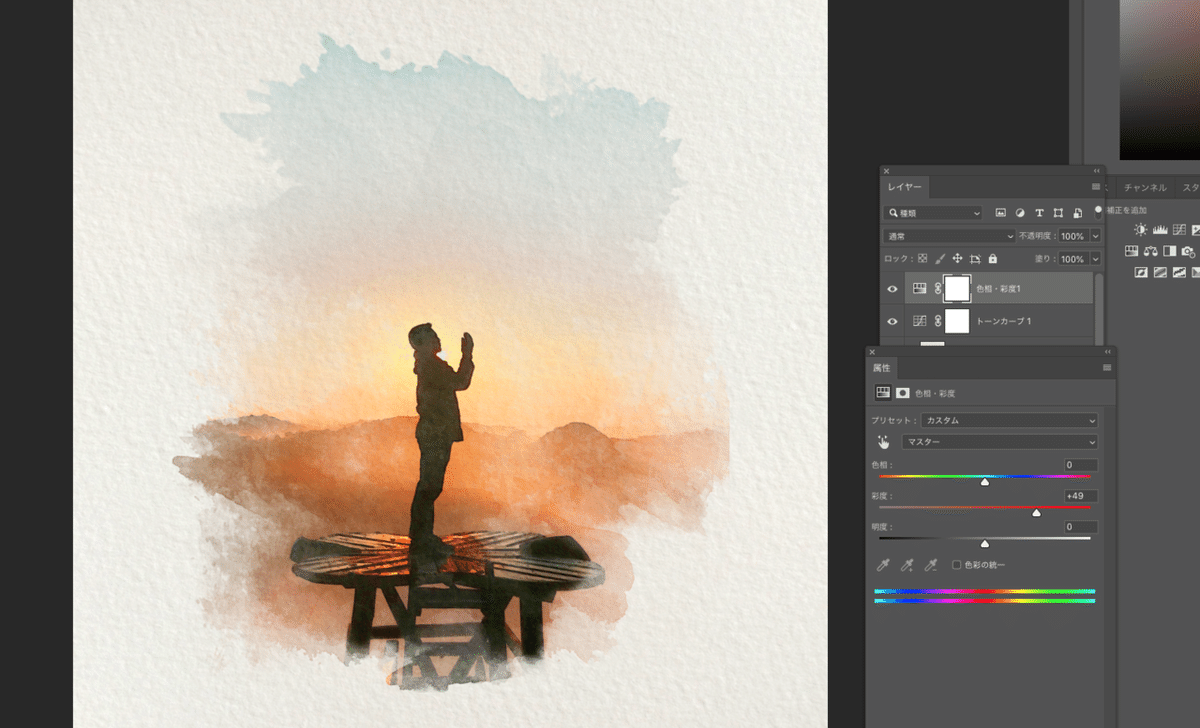Switch to the チャンネル tab
Image resolution: width=1200 pixels, height=728 pixels.
tap(1145, 187)
